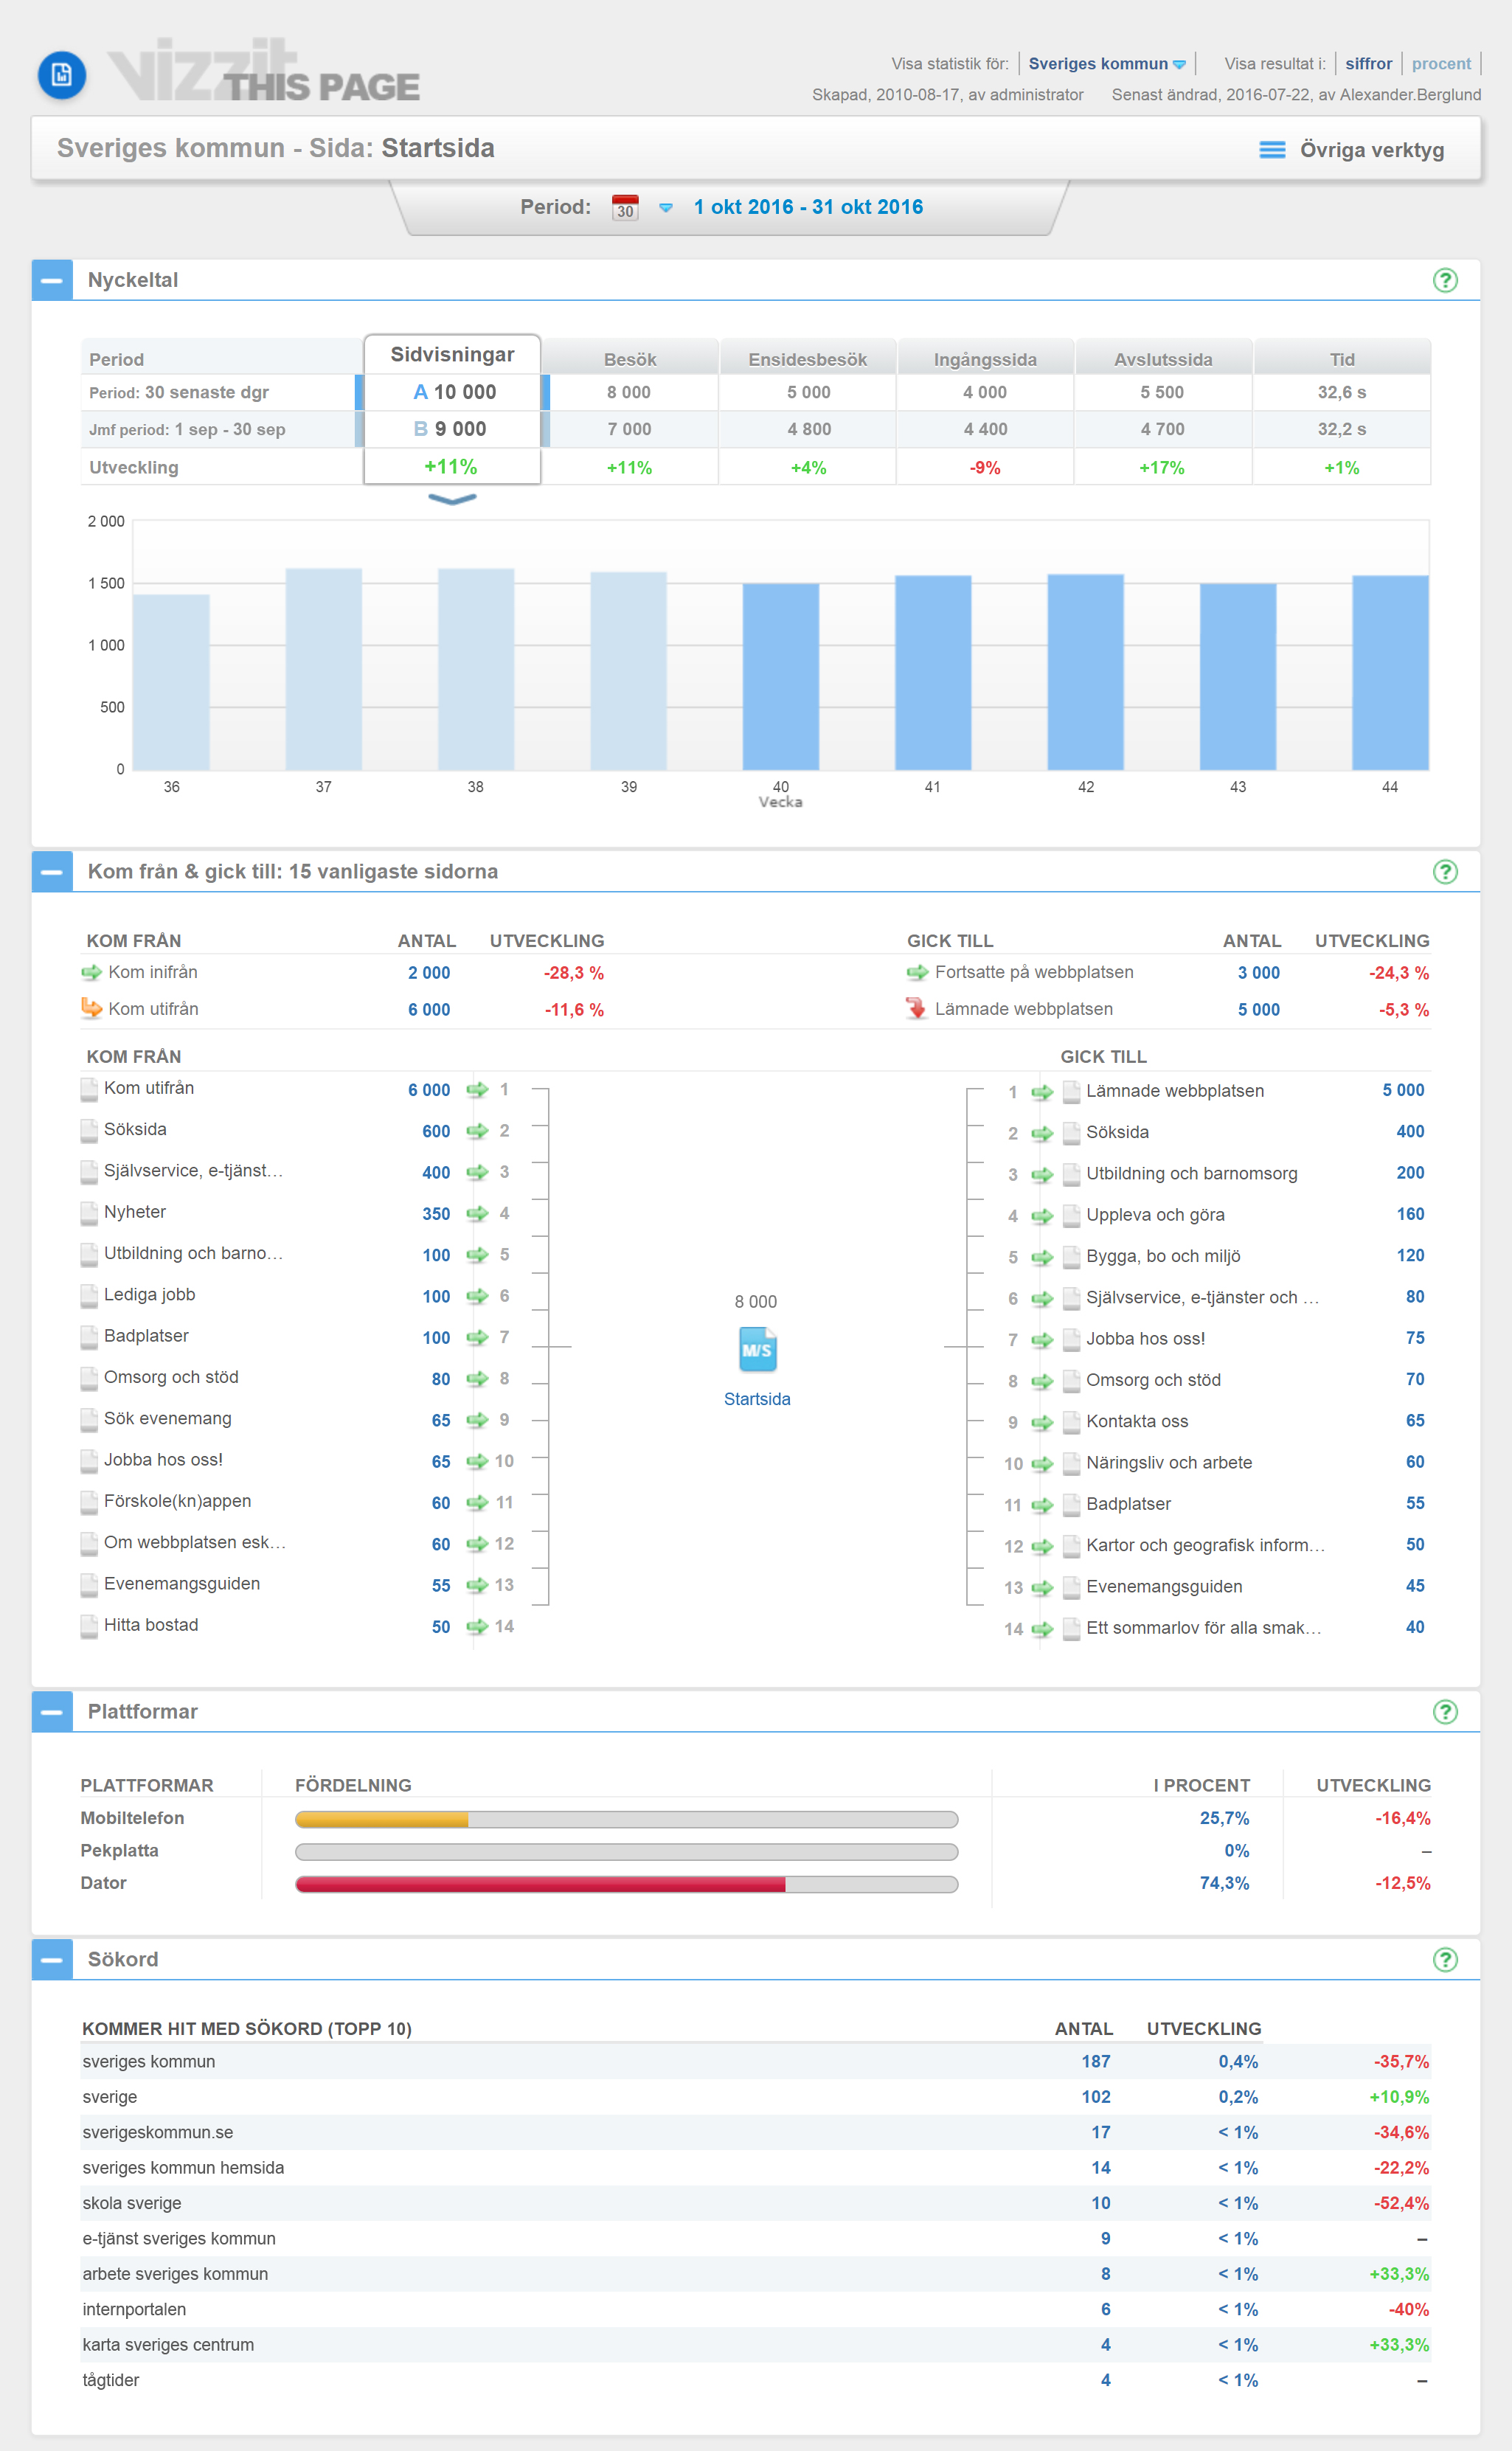This screenshot has height=2451, width=1512.
Task: Select the Ingångssida tab
Action: [985, 359]
